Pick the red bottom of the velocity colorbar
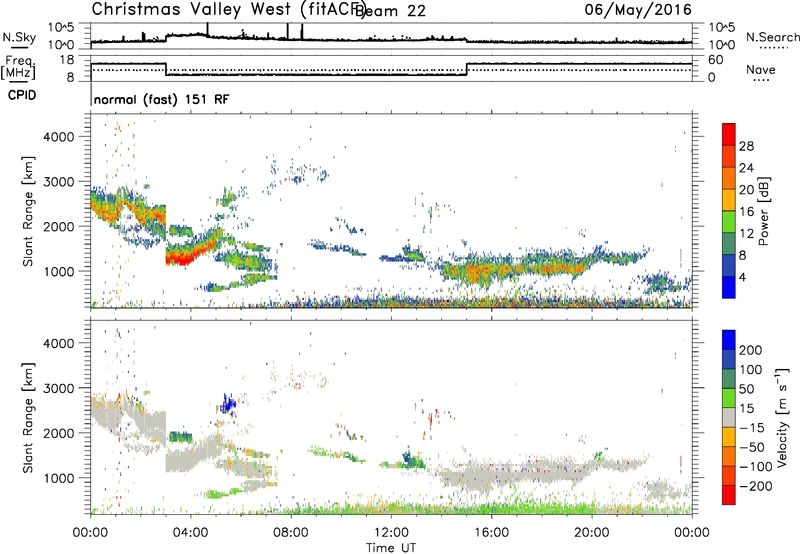The width and height of the screenshot is (800, 554). (x=729, y=495)
